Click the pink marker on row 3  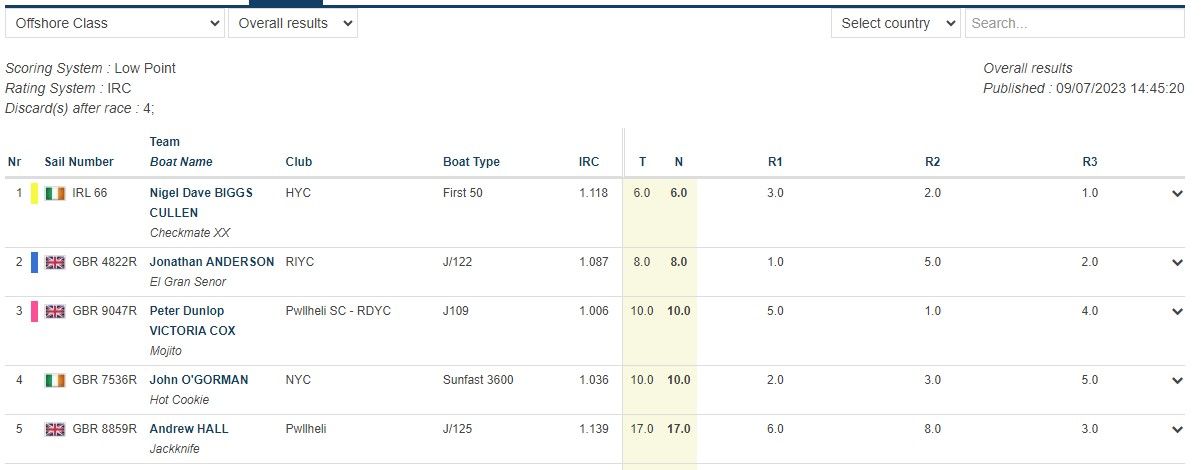click(35, 311)
